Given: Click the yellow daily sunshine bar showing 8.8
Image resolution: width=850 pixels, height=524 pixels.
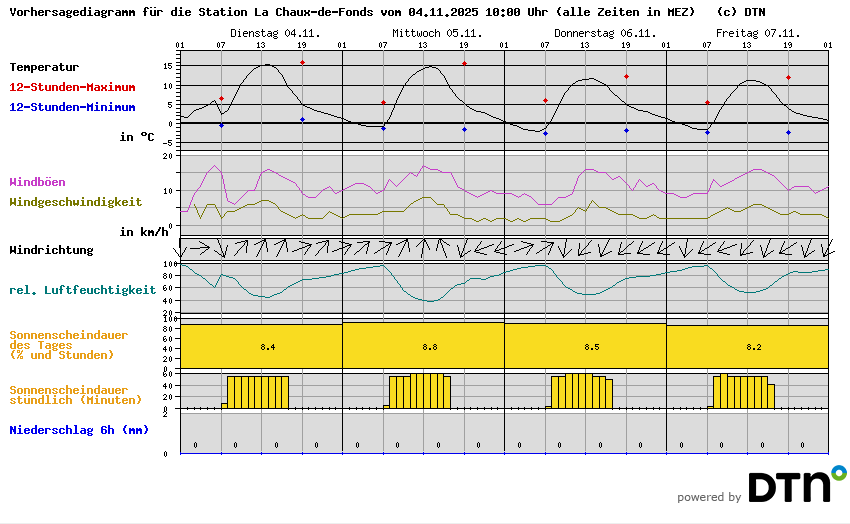Looking at the screenshot, I should 423,346.
